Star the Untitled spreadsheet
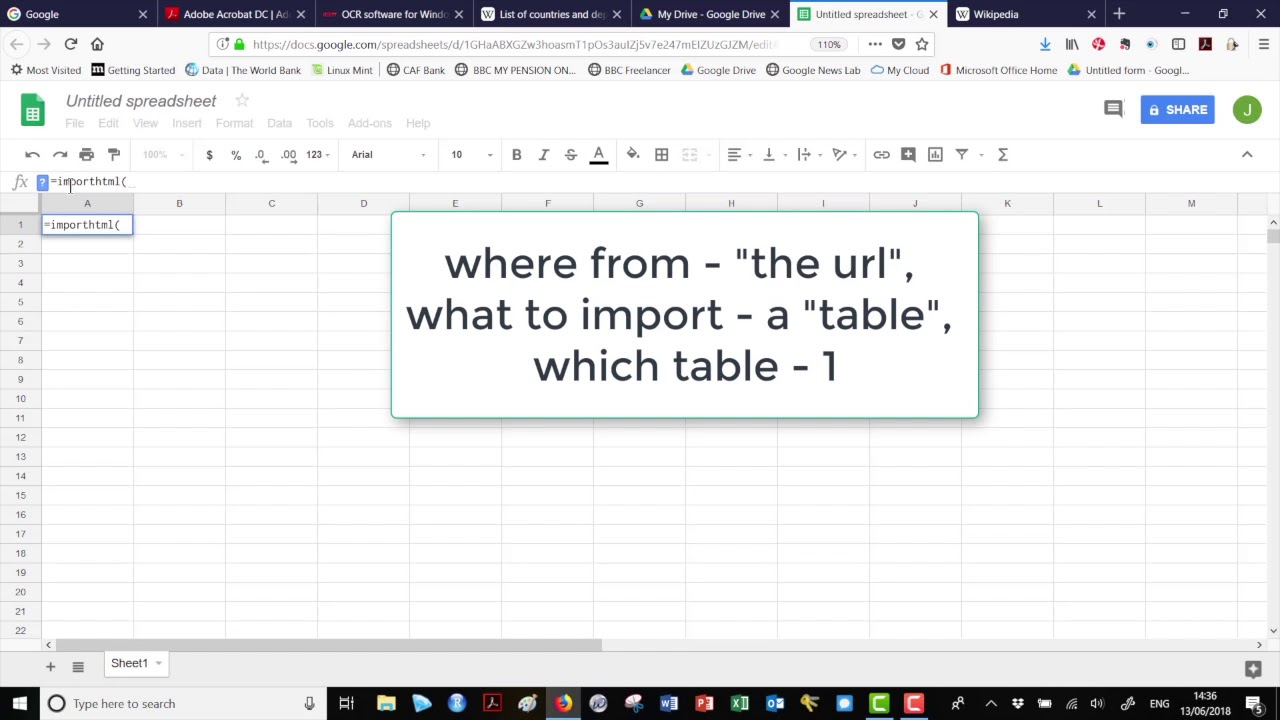Viewport: 1280px width, 720px height. (x=242, y=100)
